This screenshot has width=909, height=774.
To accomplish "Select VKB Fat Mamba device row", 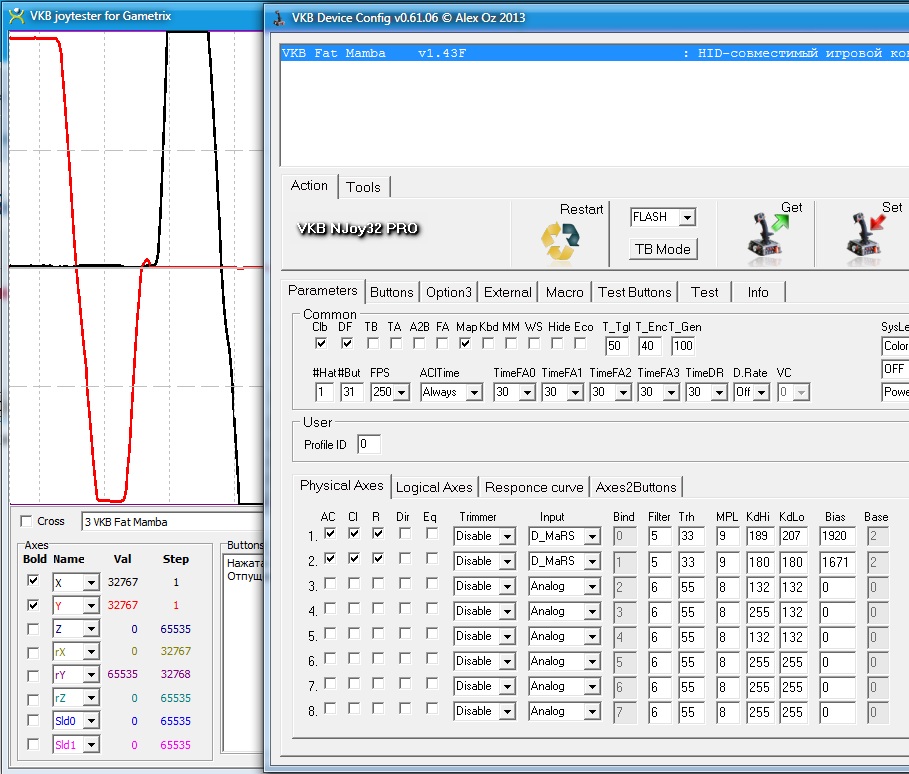I will point(594,53).
